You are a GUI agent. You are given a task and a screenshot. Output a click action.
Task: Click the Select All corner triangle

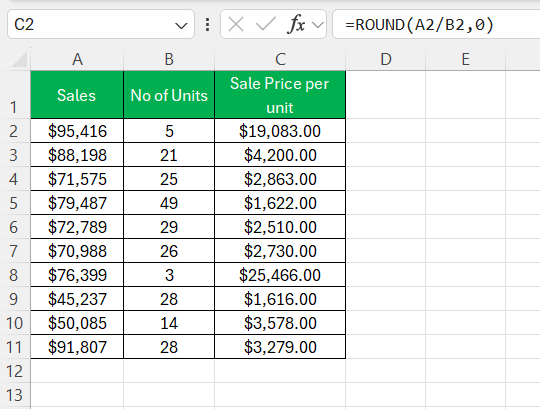[19, 59]
